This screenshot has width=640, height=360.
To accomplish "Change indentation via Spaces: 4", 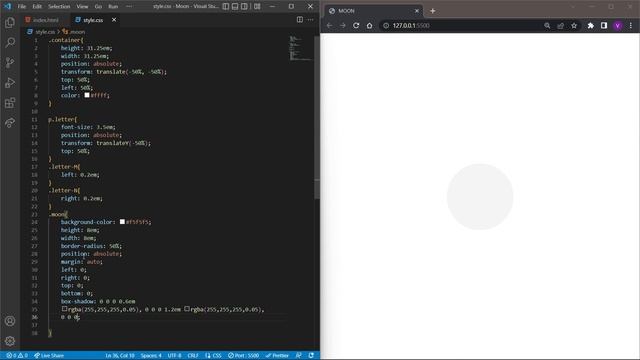I will coord(151,356).
